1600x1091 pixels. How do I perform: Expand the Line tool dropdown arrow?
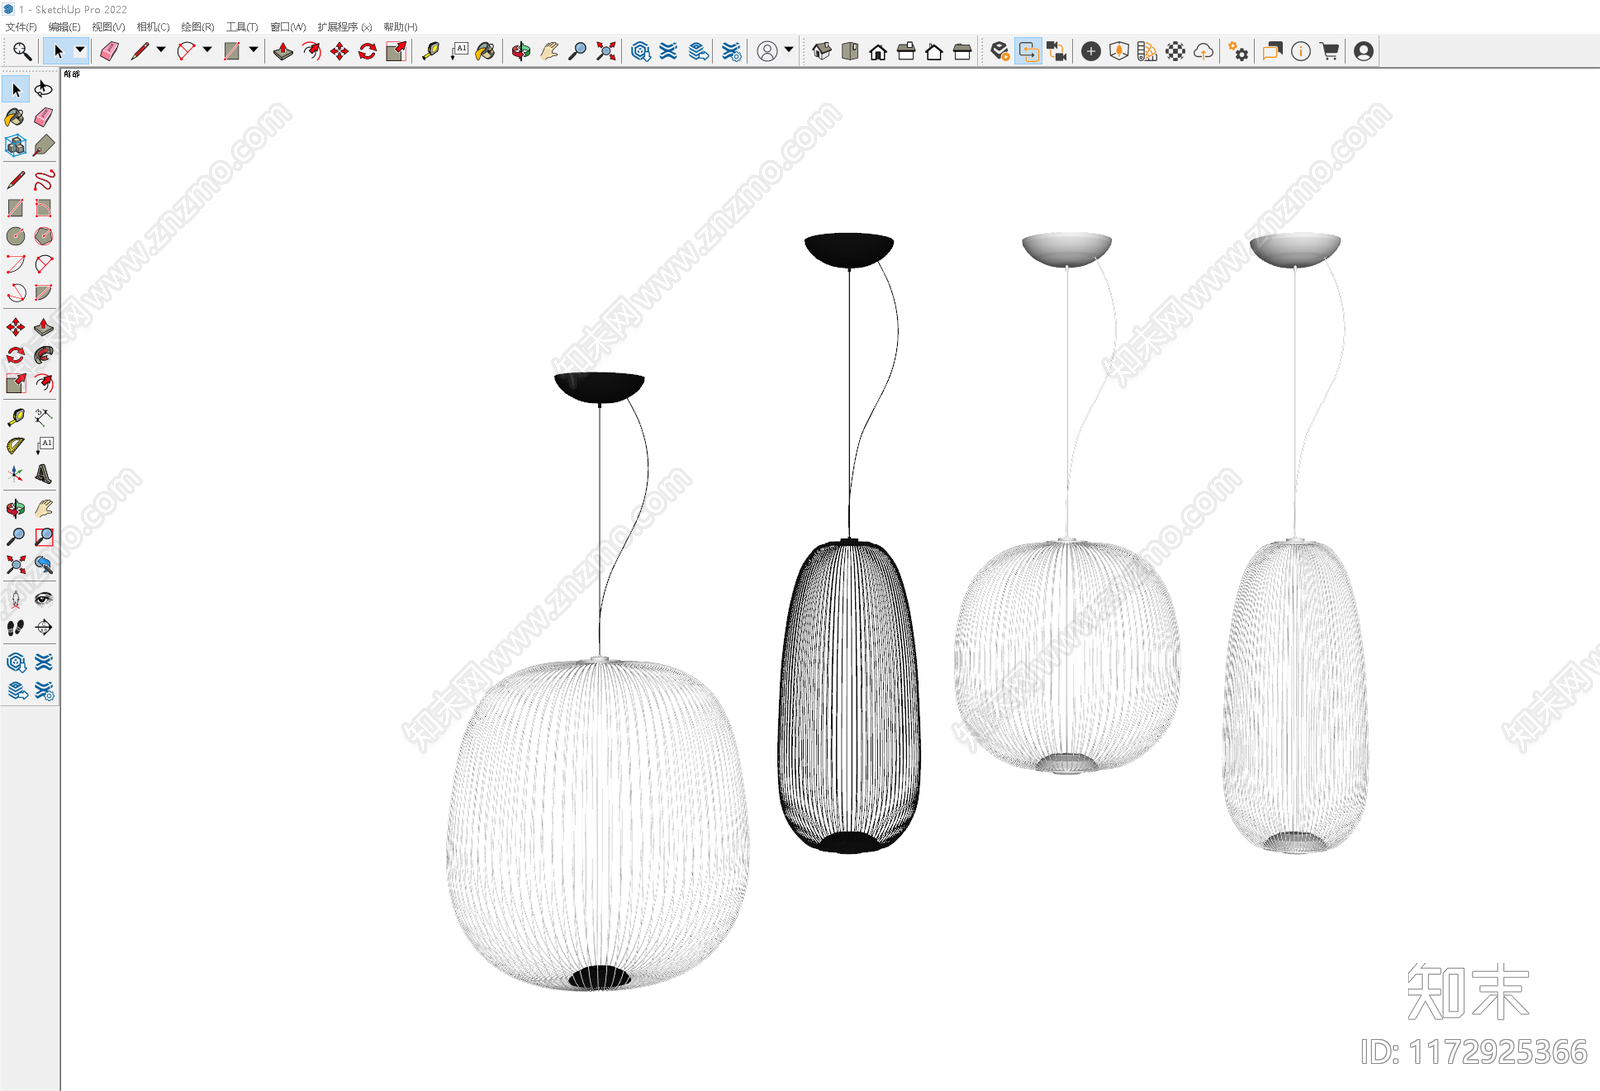point(160,50)
